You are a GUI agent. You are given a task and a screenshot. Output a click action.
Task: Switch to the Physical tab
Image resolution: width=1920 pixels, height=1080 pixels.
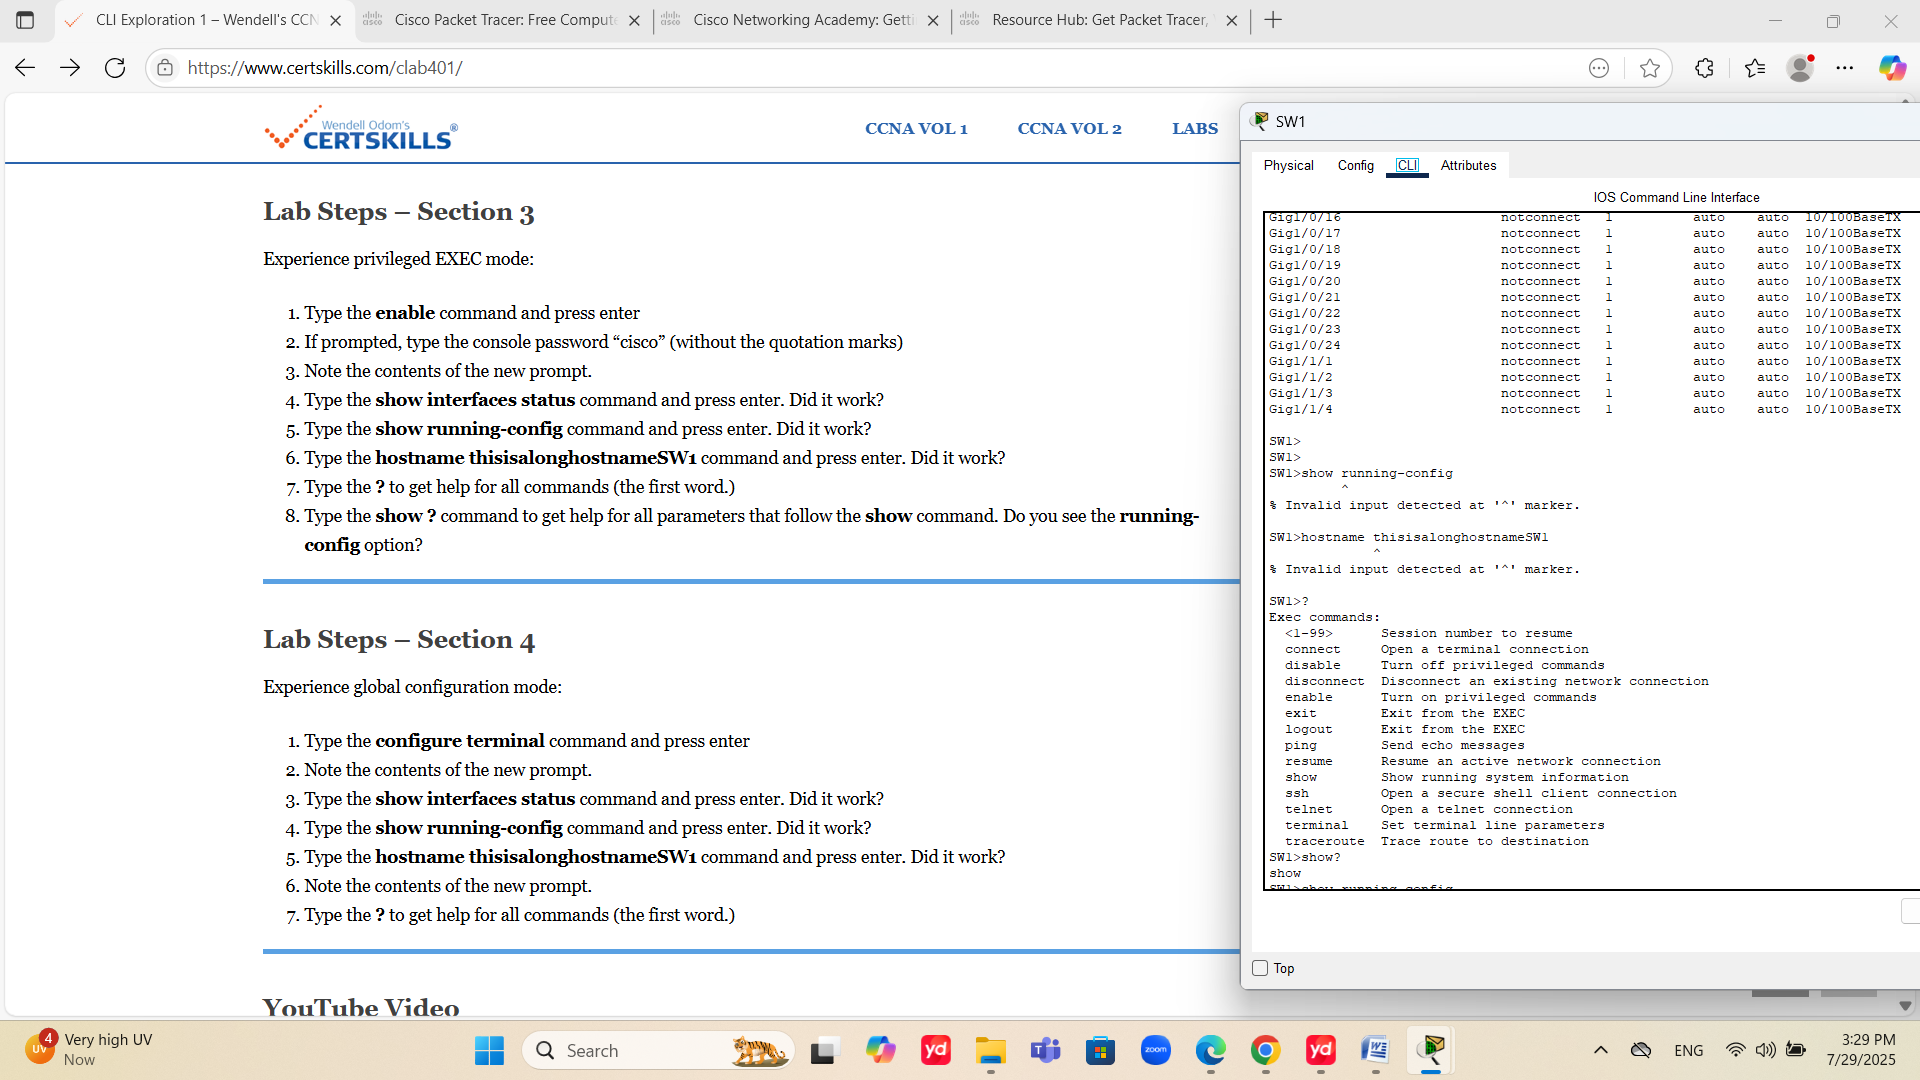click(x=1288, y=166)
